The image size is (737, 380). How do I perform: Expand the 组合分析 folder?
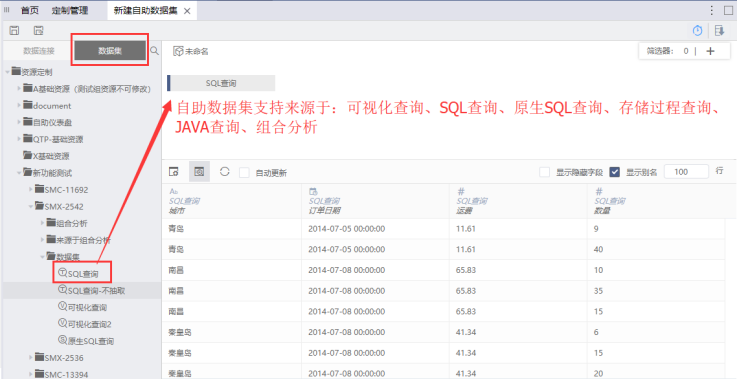point(42,222)
